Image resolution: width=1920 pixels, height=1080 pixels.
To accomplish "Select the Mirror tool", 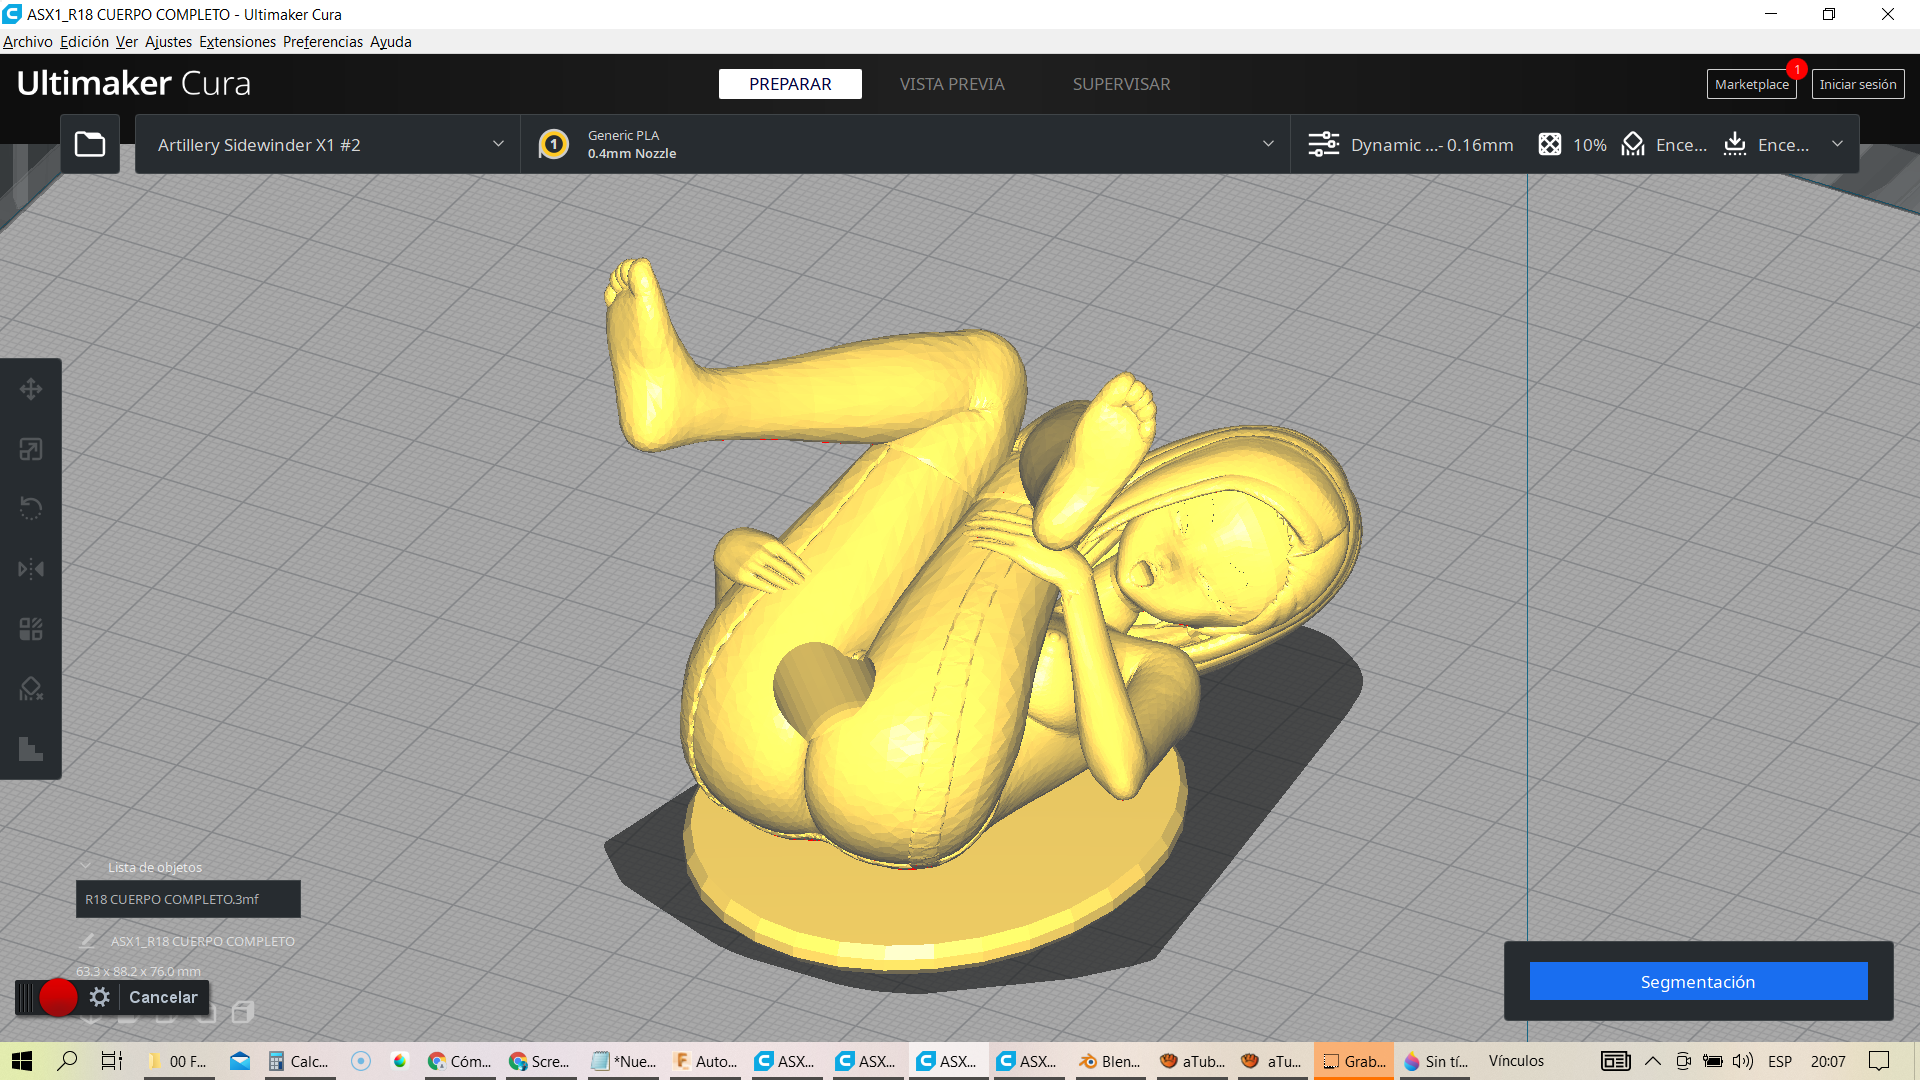I will 30,569.
